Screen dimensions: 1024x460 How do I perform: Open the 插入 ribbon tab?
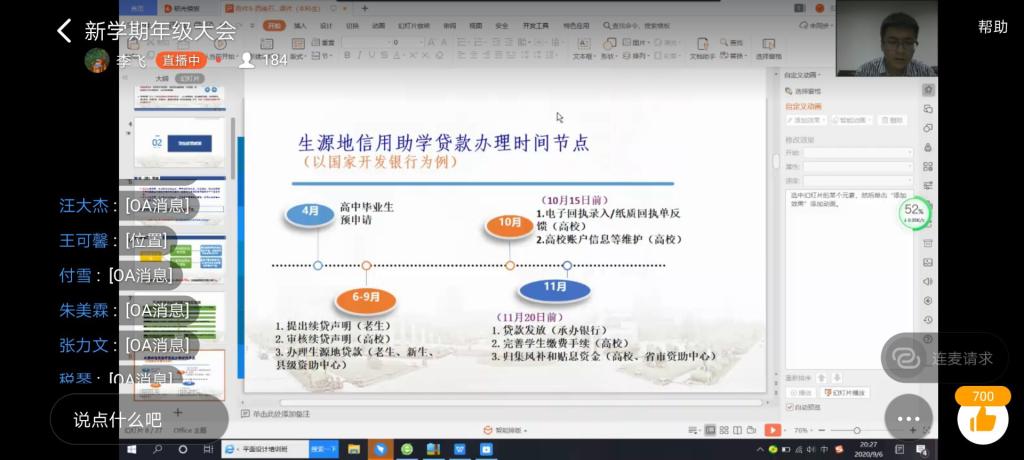[x=300, y=25]
